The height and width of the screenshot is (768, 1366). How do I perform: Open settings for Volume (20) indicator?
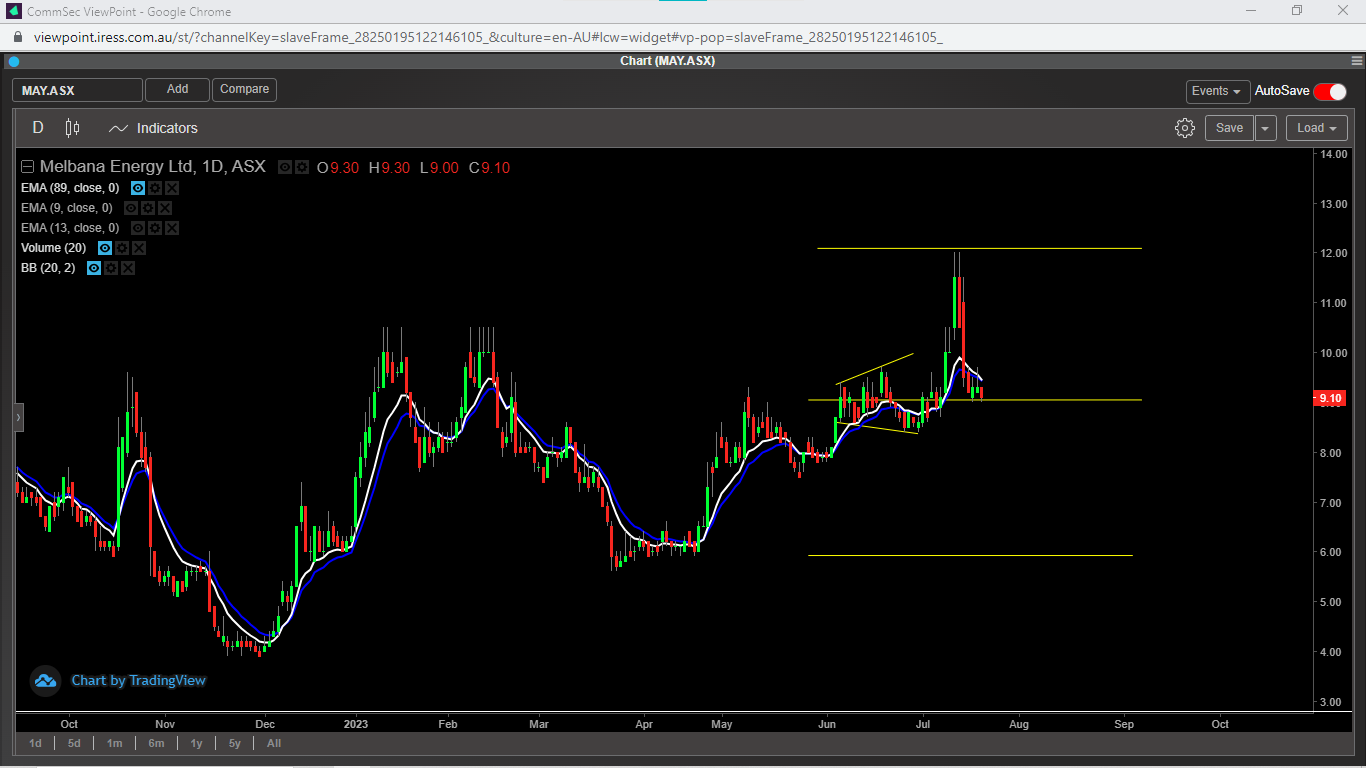pyautogui.click(x=122, y=248)
